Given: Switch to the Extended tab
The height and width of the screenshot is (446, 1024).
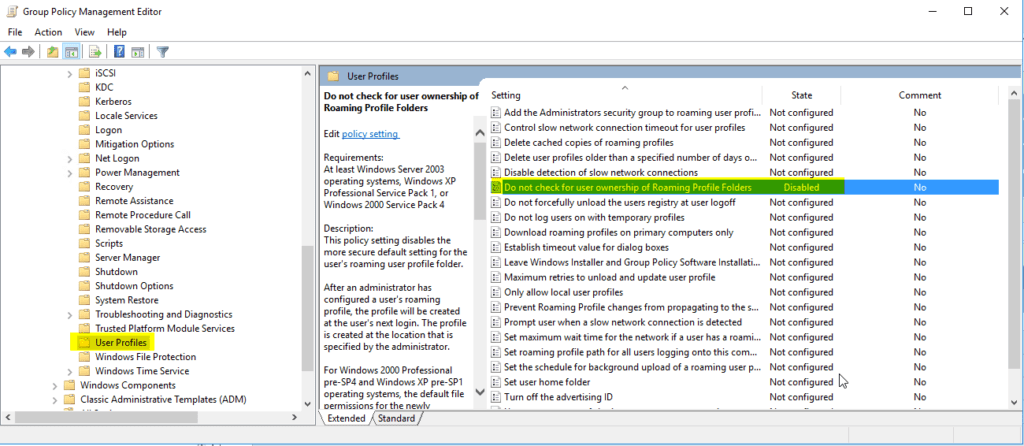Looking at the screenshot, I should click(346, 419).
